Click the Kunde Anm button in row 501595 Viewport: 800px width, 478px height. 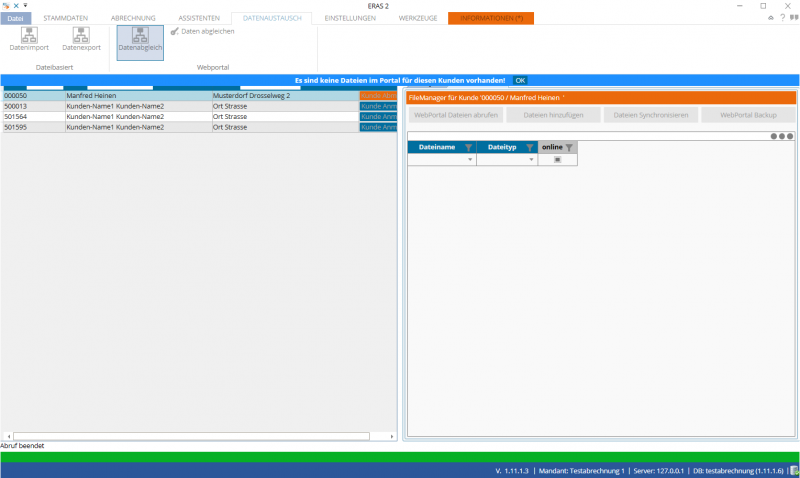coord(378,127)
